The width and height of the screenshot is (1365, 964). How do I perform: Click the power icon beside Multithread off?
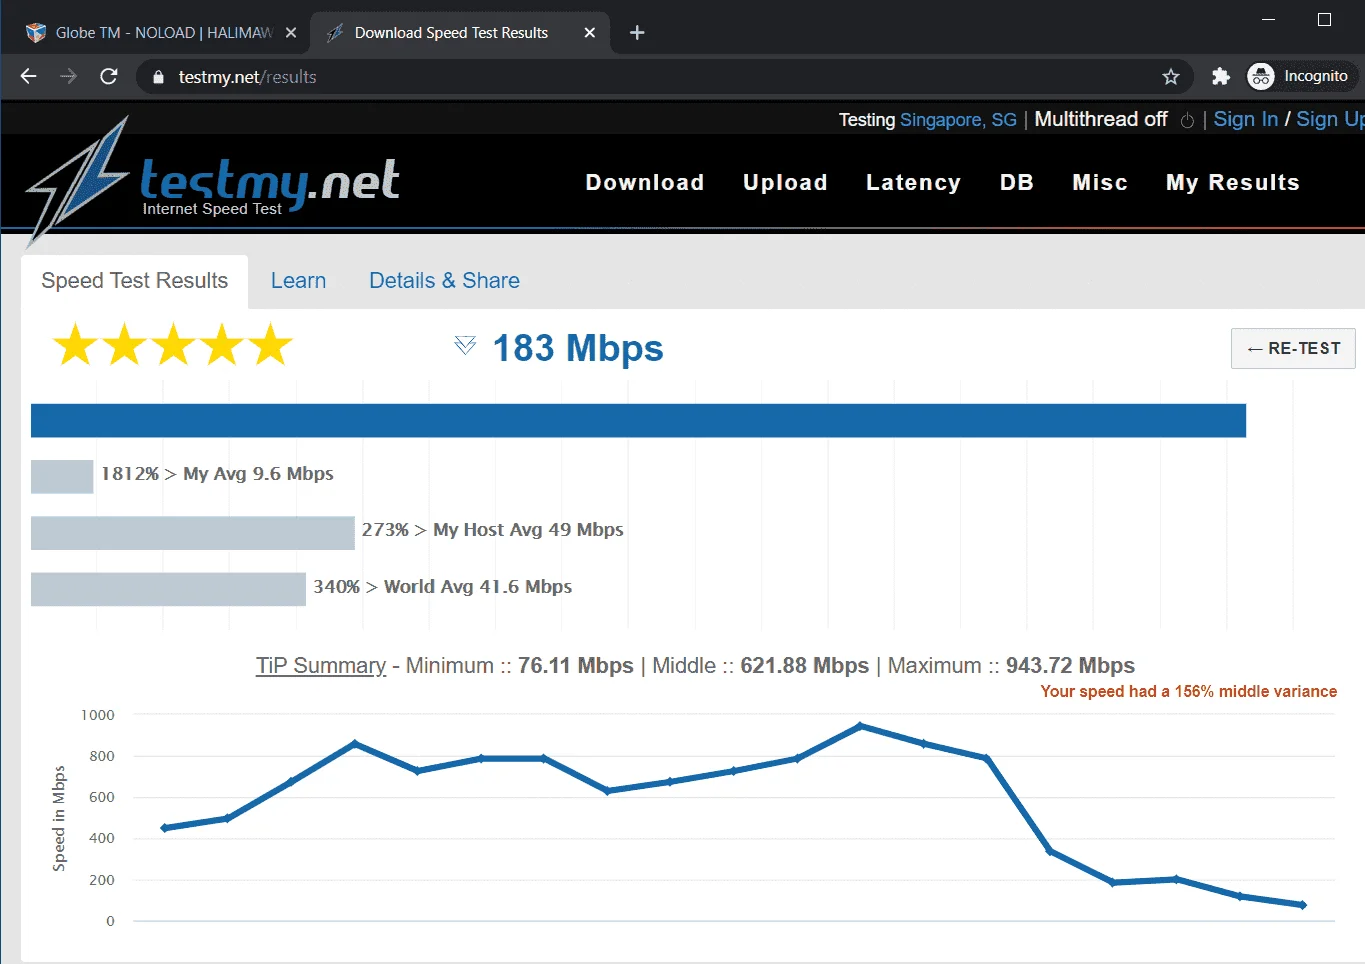(1187, 120)
